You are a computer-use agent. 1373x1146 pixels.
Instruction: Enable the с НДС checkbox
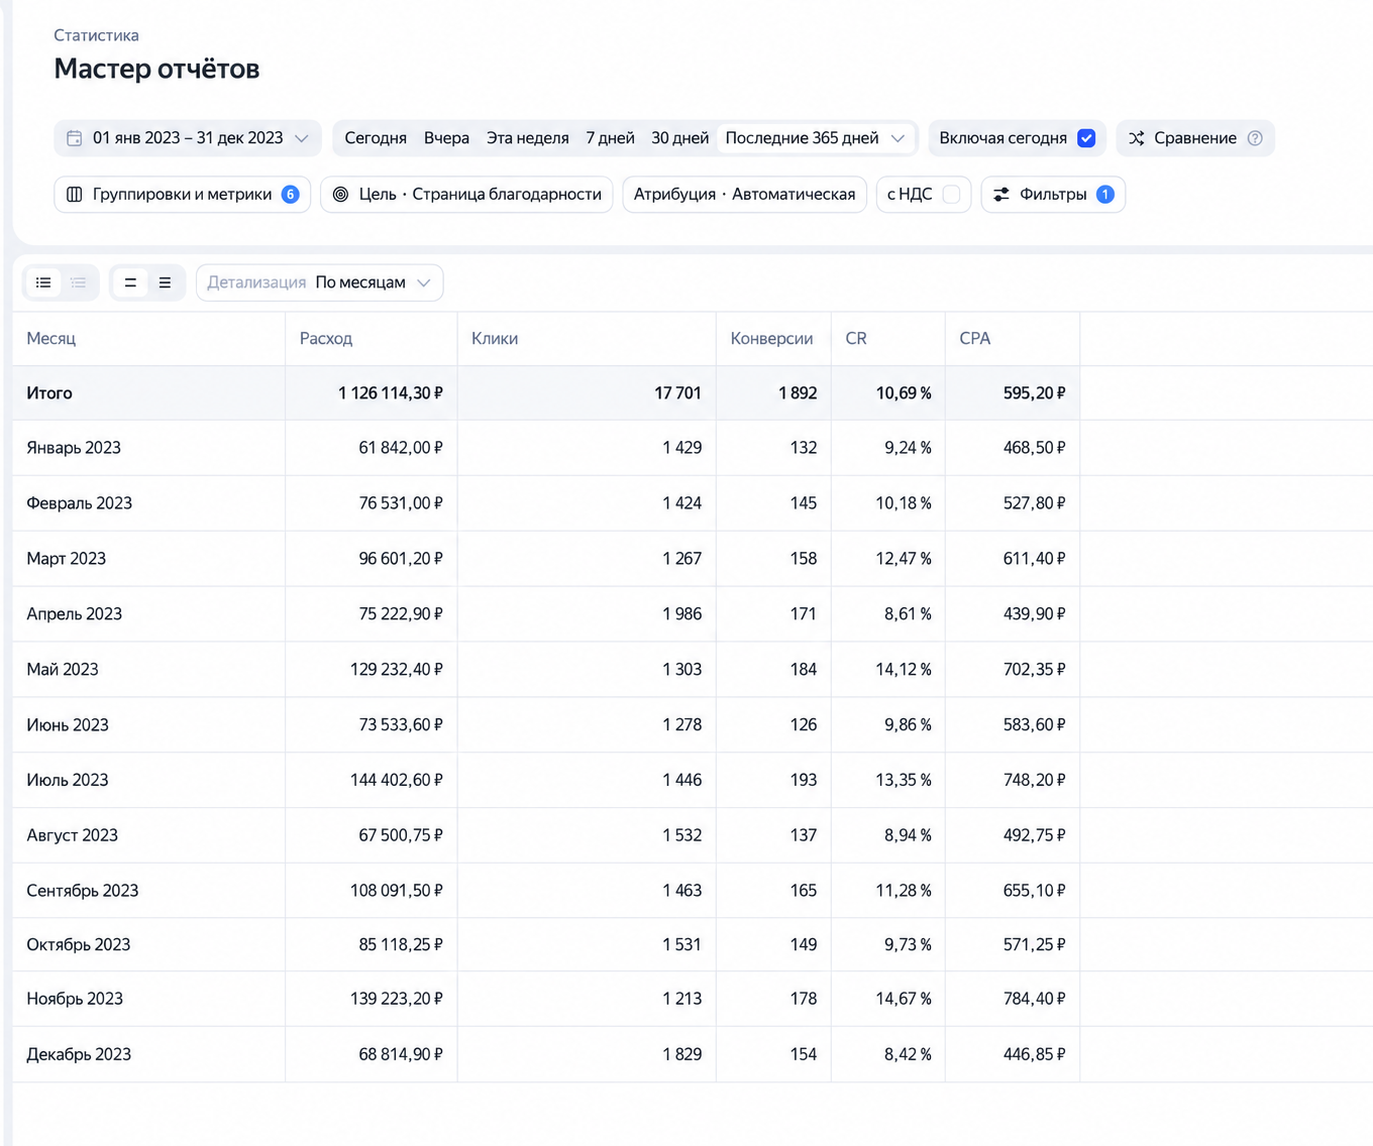[951, 194]
